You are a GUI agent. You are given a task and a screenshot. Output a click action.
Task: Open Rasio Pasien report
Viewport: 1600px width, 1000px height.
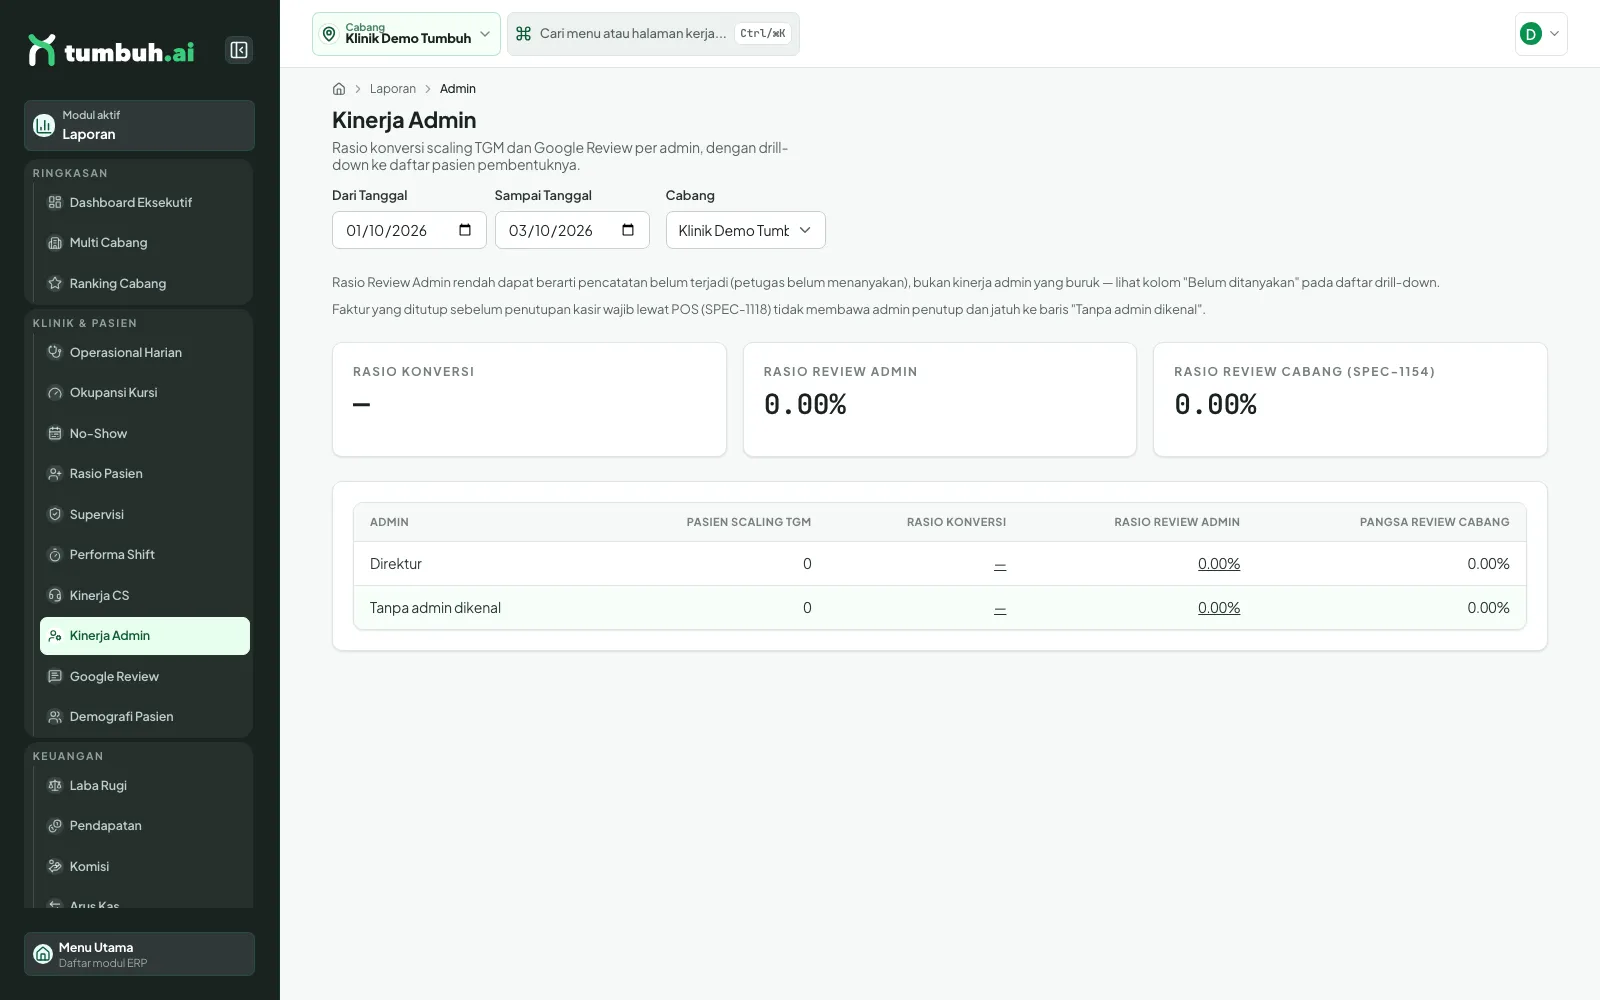click(x=145, y=474)
